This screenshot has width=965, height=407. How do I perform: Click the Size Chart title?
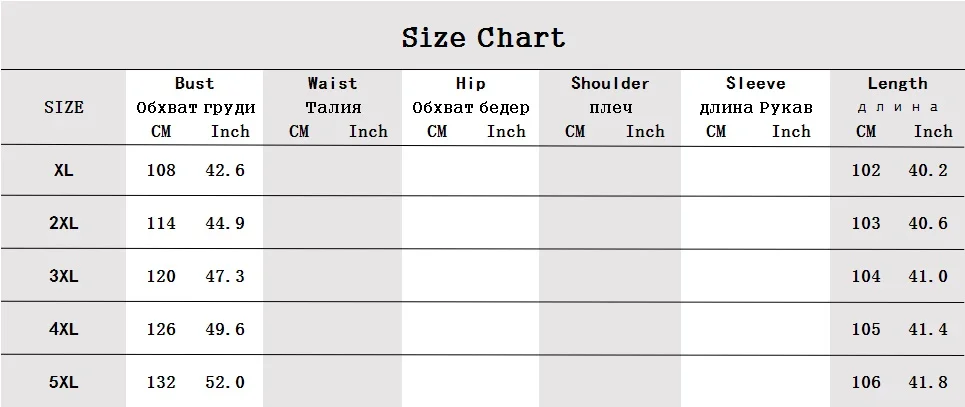point(483,38)
